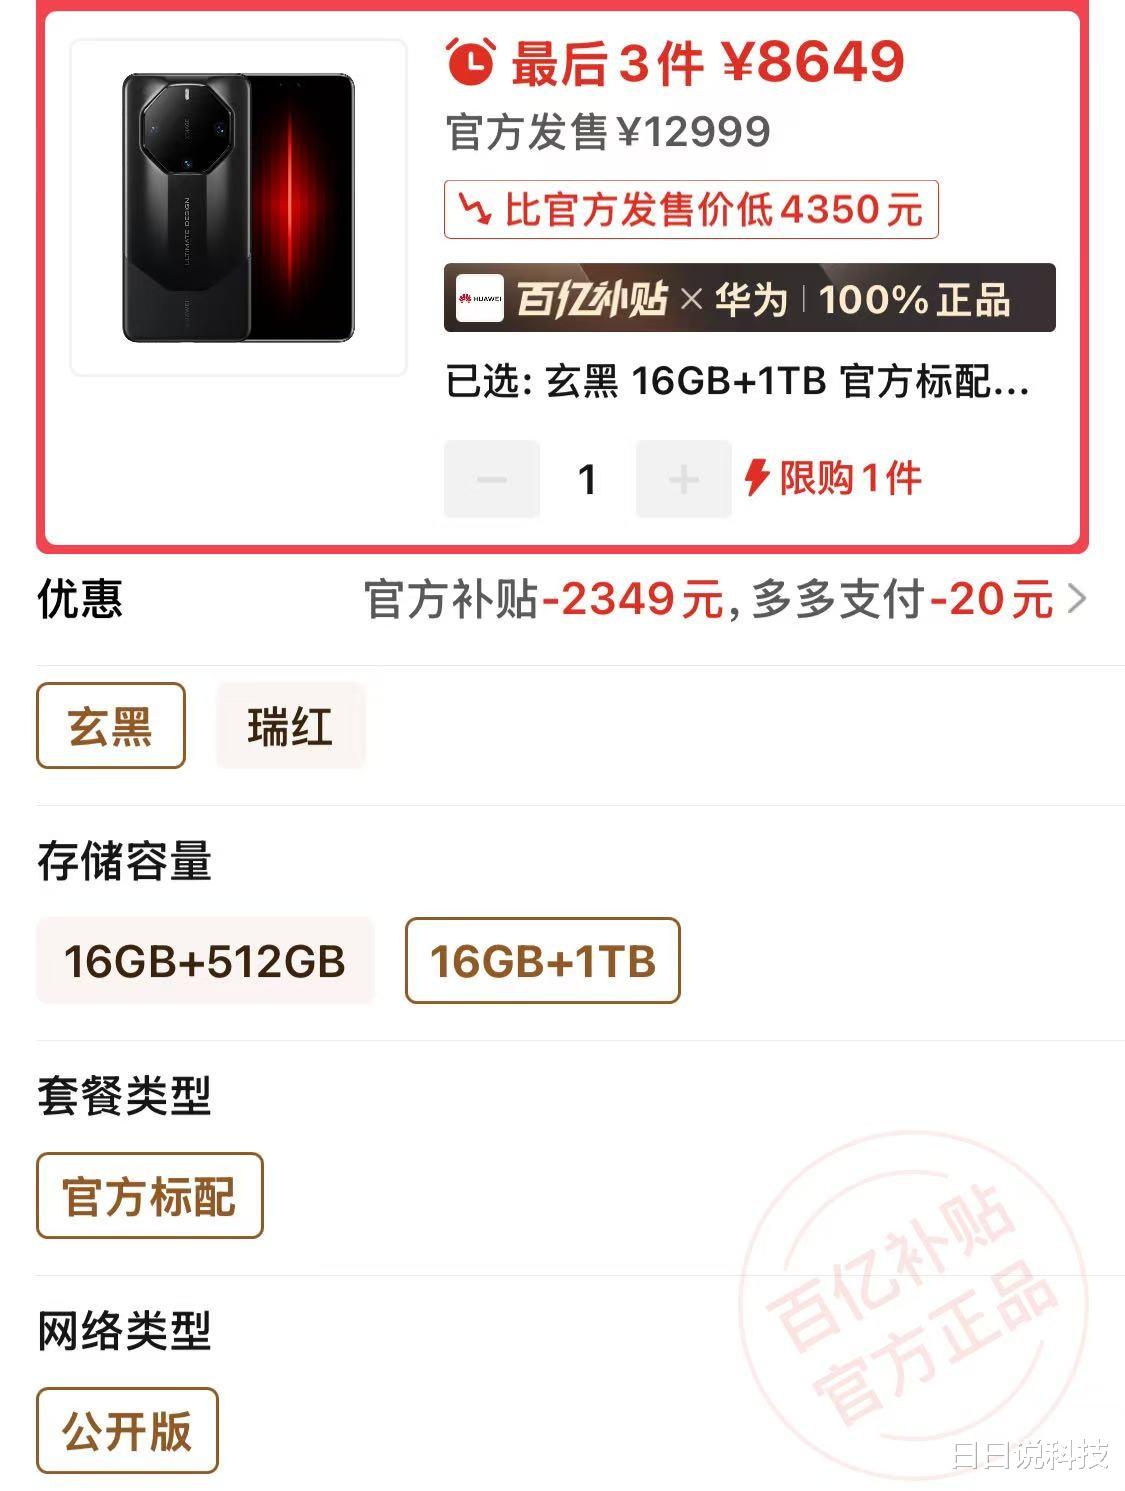Tap the red downward trend arrow icon
This screenshot has height=1491, width=1125.
click(x=475, y=209)
